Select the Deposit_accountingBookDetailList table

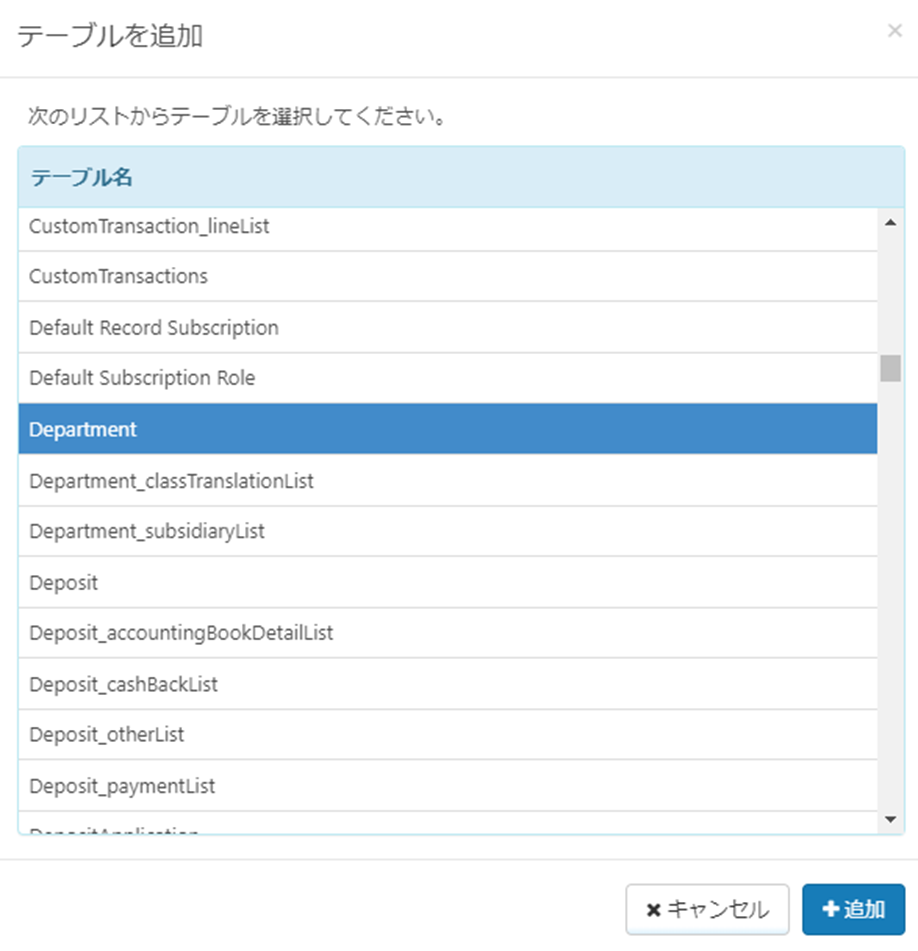pos(440,633)
